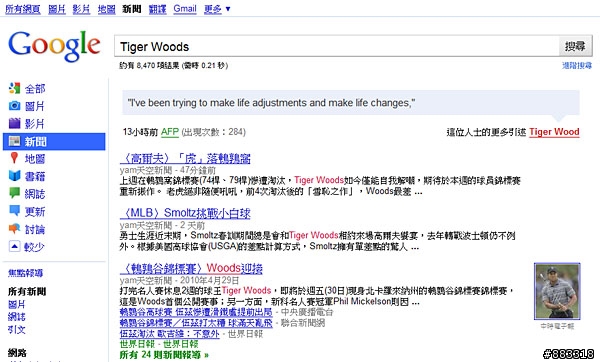Screen dimensions: 600x362
Task: Open the 更多 dropdown in top bar
Action: pos(217,9)
